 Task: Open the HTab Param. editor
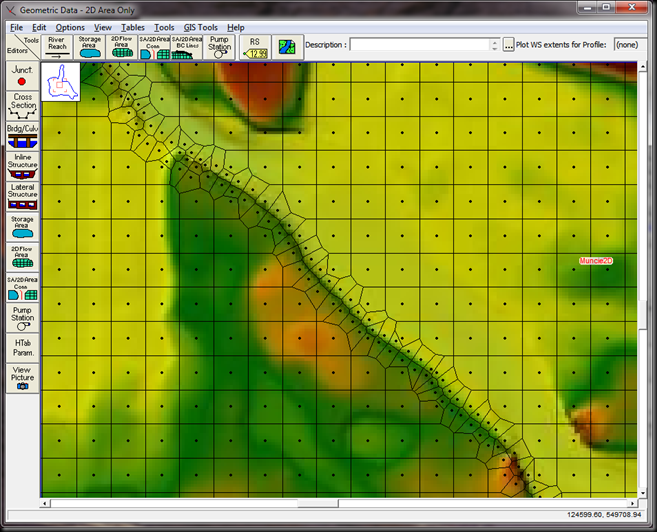click(22, 346)
